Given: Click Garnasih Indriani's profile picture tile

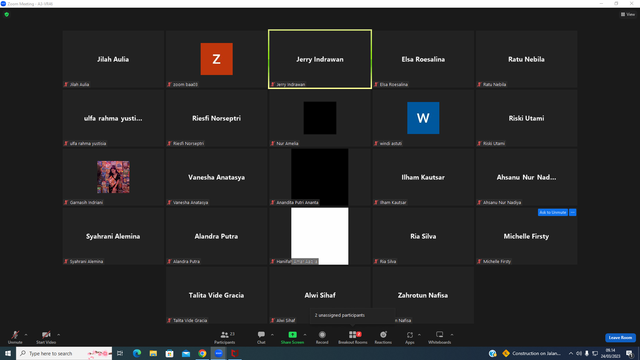Looking at the screenshot, I should click(113, 177).
